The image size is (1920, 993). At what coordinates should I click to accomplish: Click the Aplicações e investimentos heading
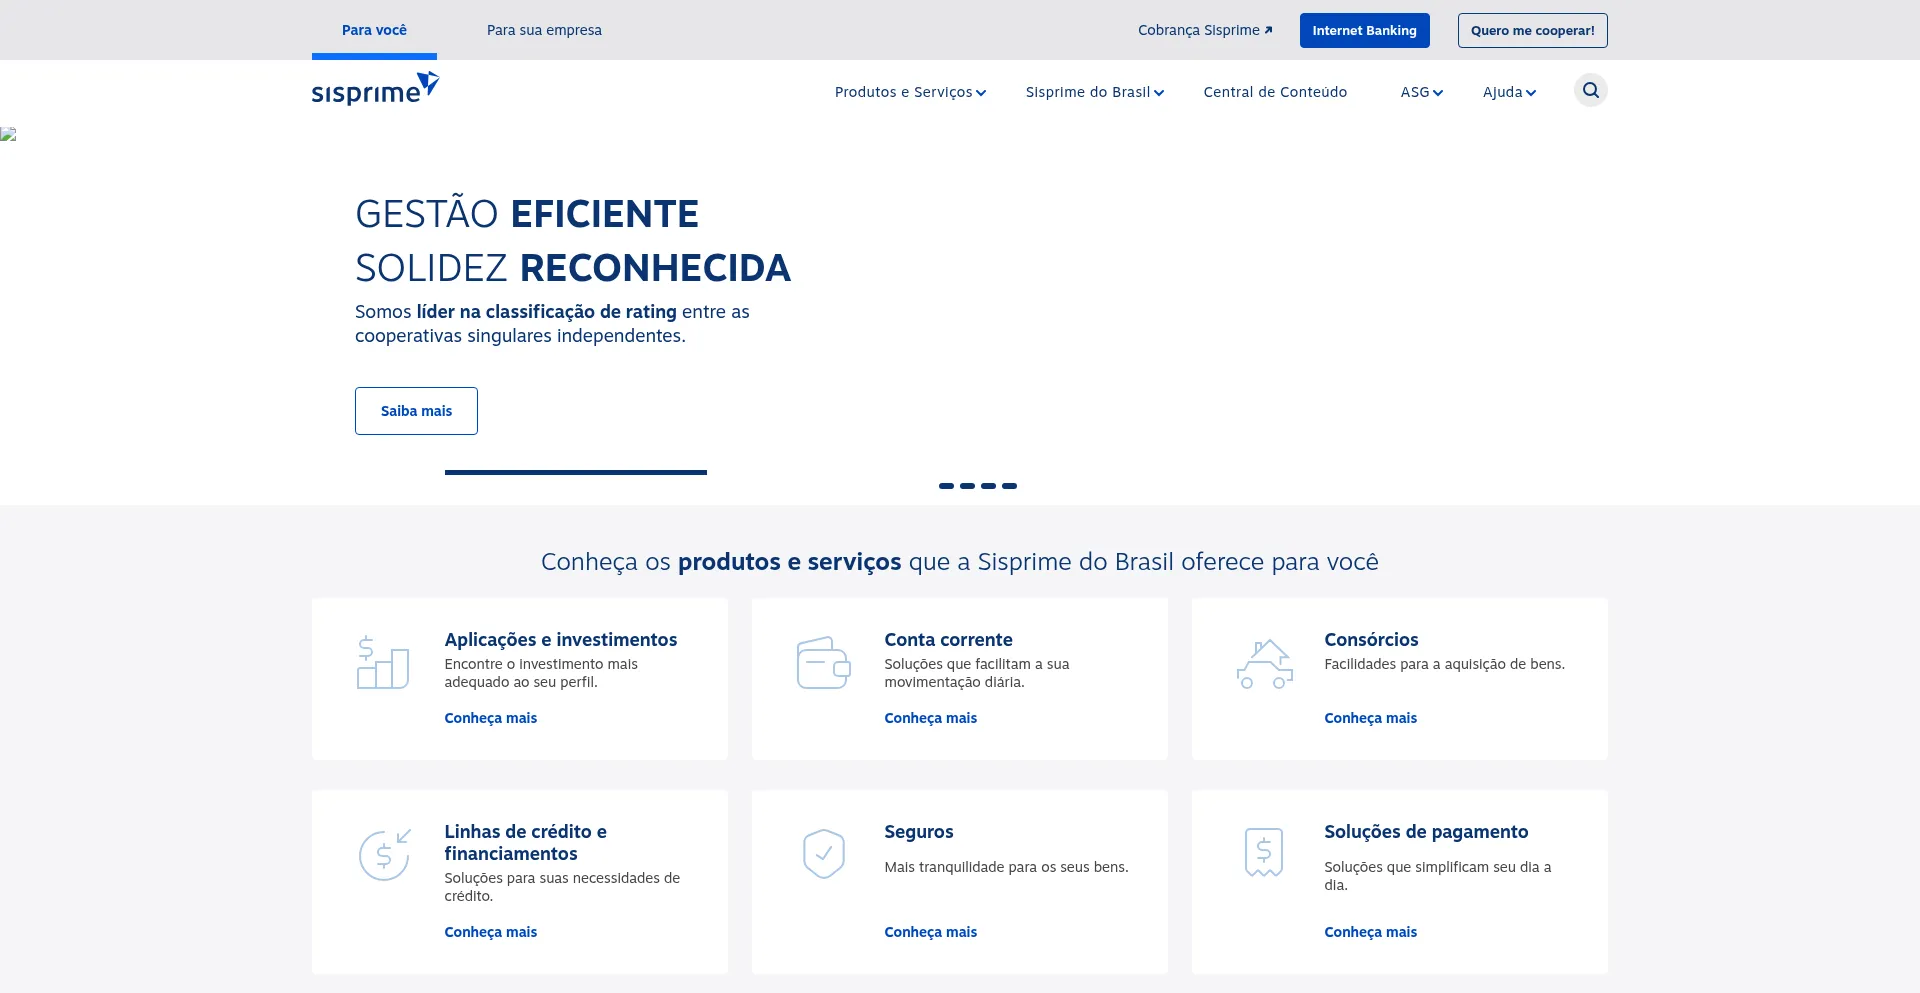click(561, 640)
